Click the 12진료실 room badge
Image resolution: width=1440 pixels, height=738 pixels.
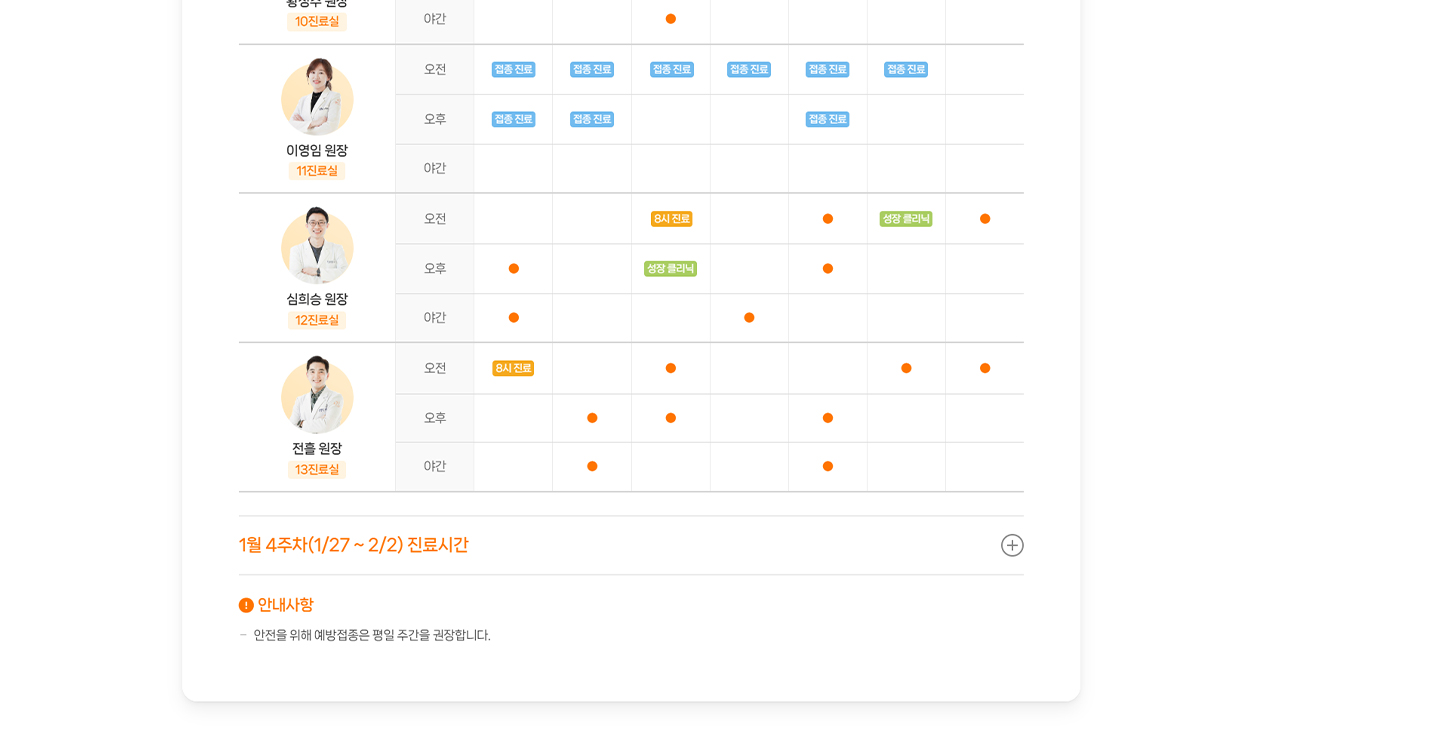(x=317, y=320)
